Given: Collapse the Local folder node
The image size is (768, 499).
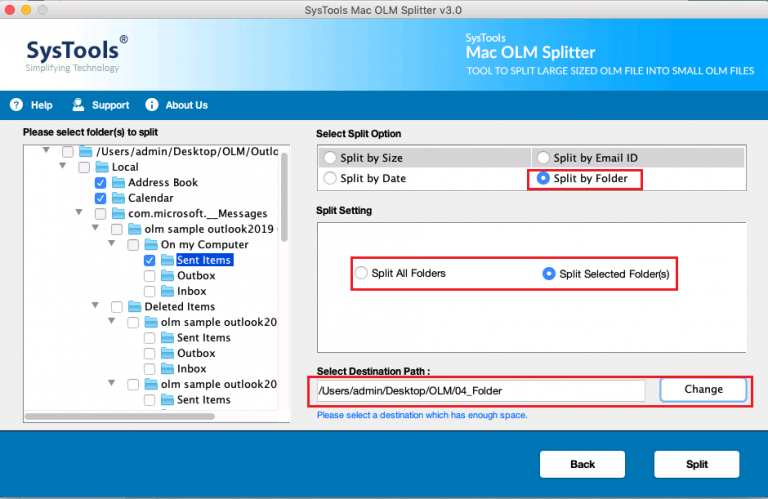Looking at the screenshot, I should (x=63, y=166).
